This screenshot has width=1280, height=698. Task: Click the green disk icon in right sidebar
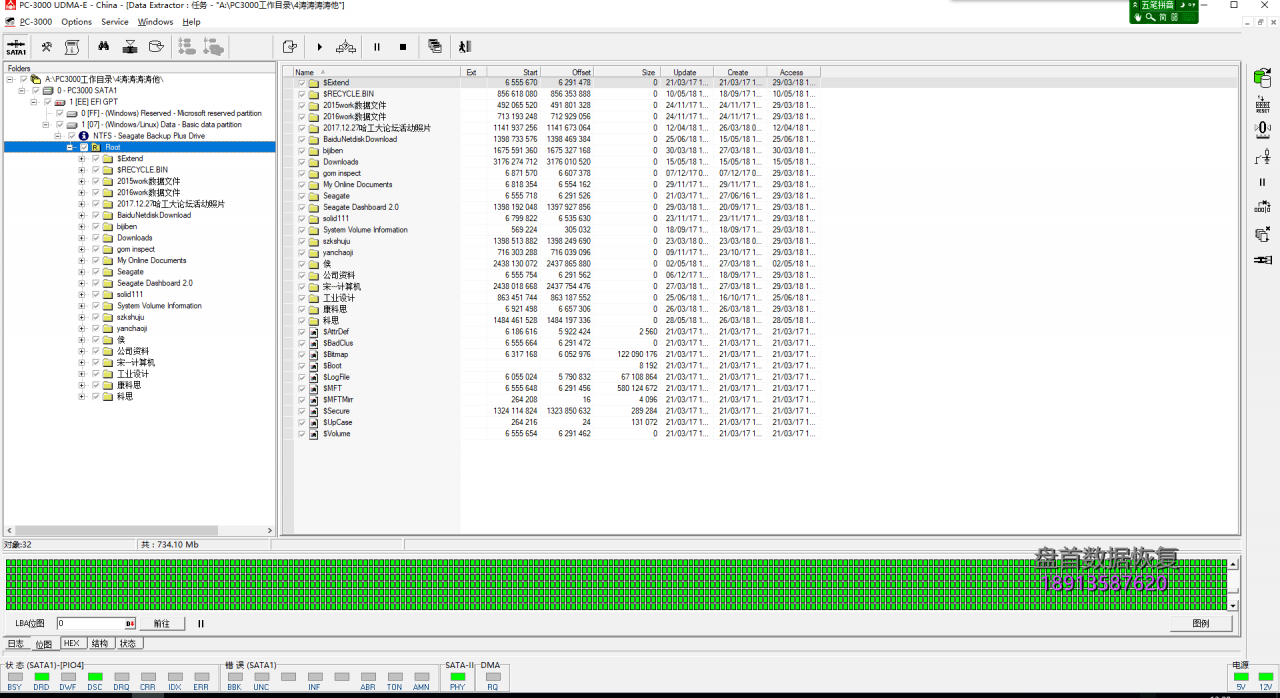1262,77
